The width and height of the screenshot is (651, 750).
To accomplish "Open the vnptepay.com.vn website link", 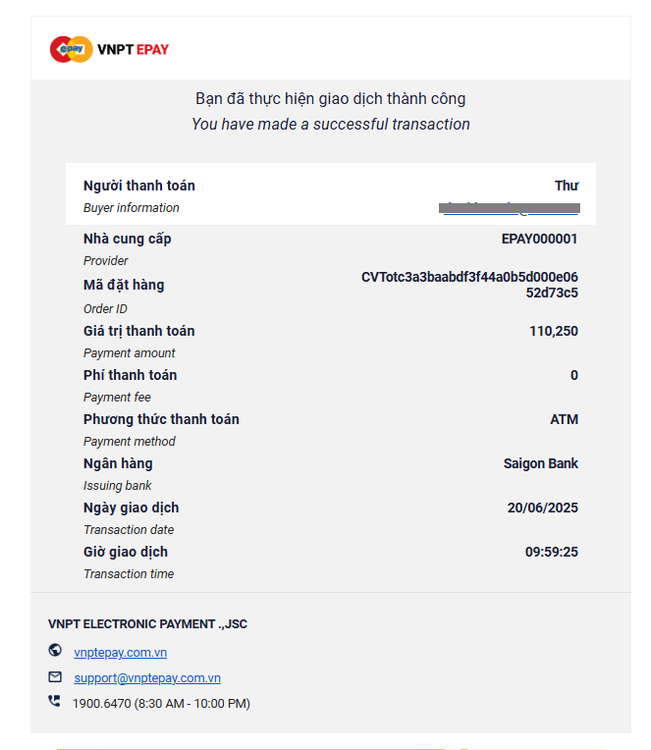I will 120,652.
